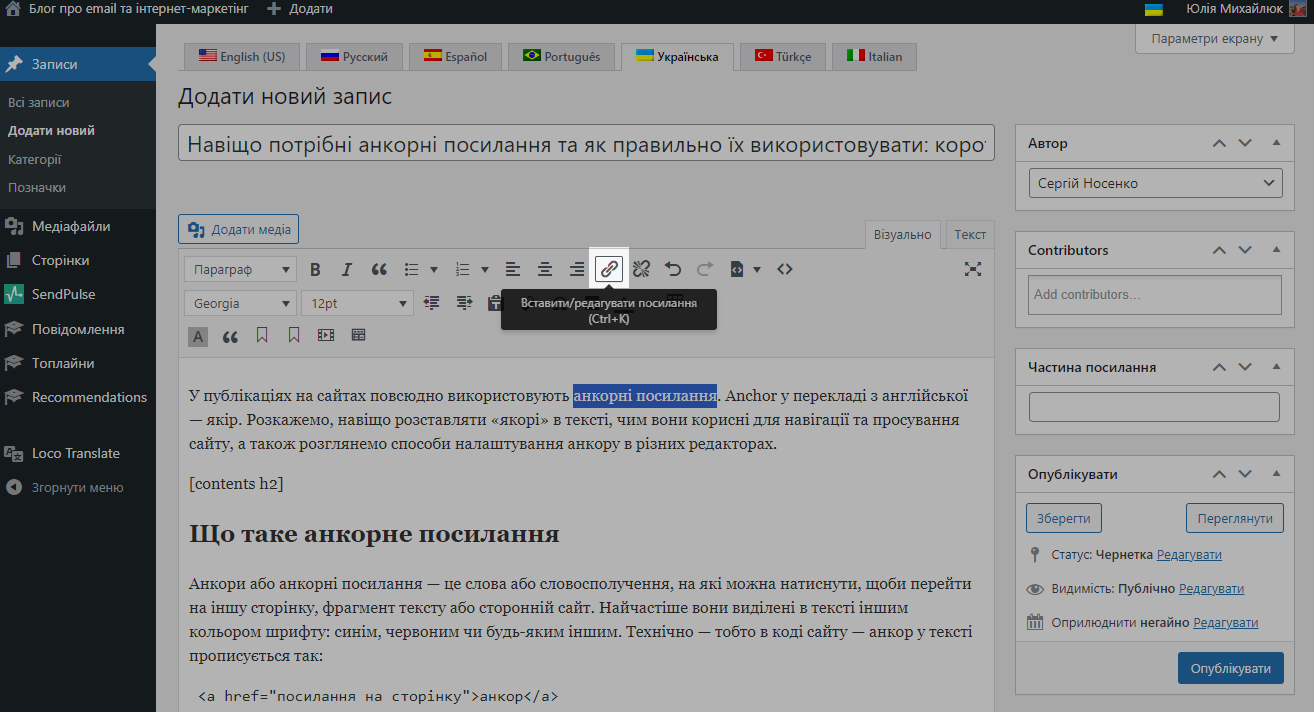The width and height of the screenshot is (1314, 712).
Task: Remove link using the unlink icon
Action: point(641,269)
